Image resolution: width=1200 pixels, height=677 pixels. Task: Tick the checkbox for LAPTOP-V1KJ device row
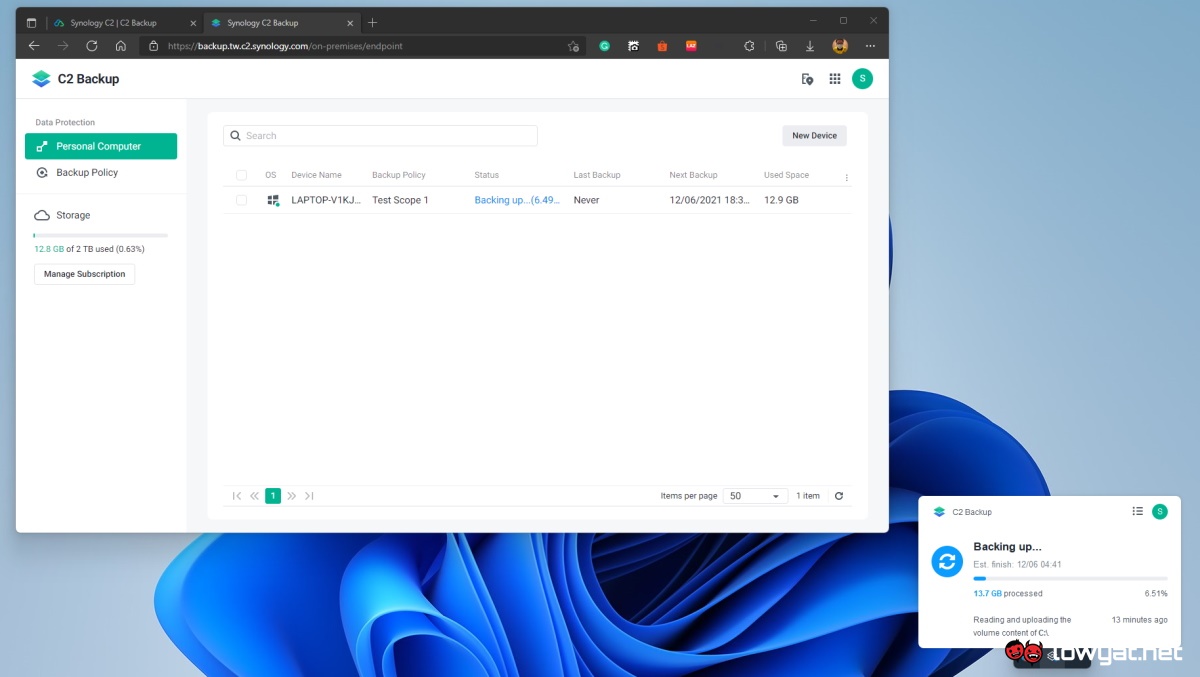point(241,200)
